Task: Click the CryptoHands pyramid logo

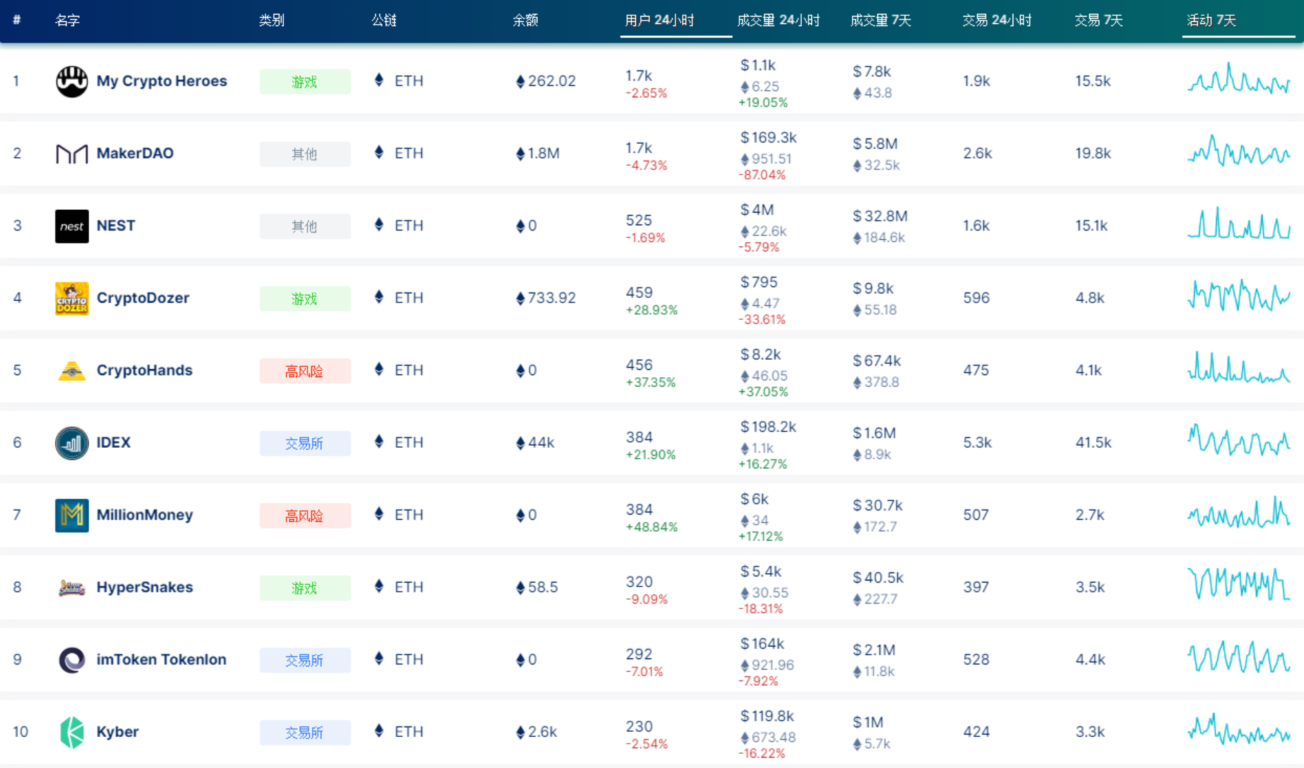Action: (x=72, y=371)
